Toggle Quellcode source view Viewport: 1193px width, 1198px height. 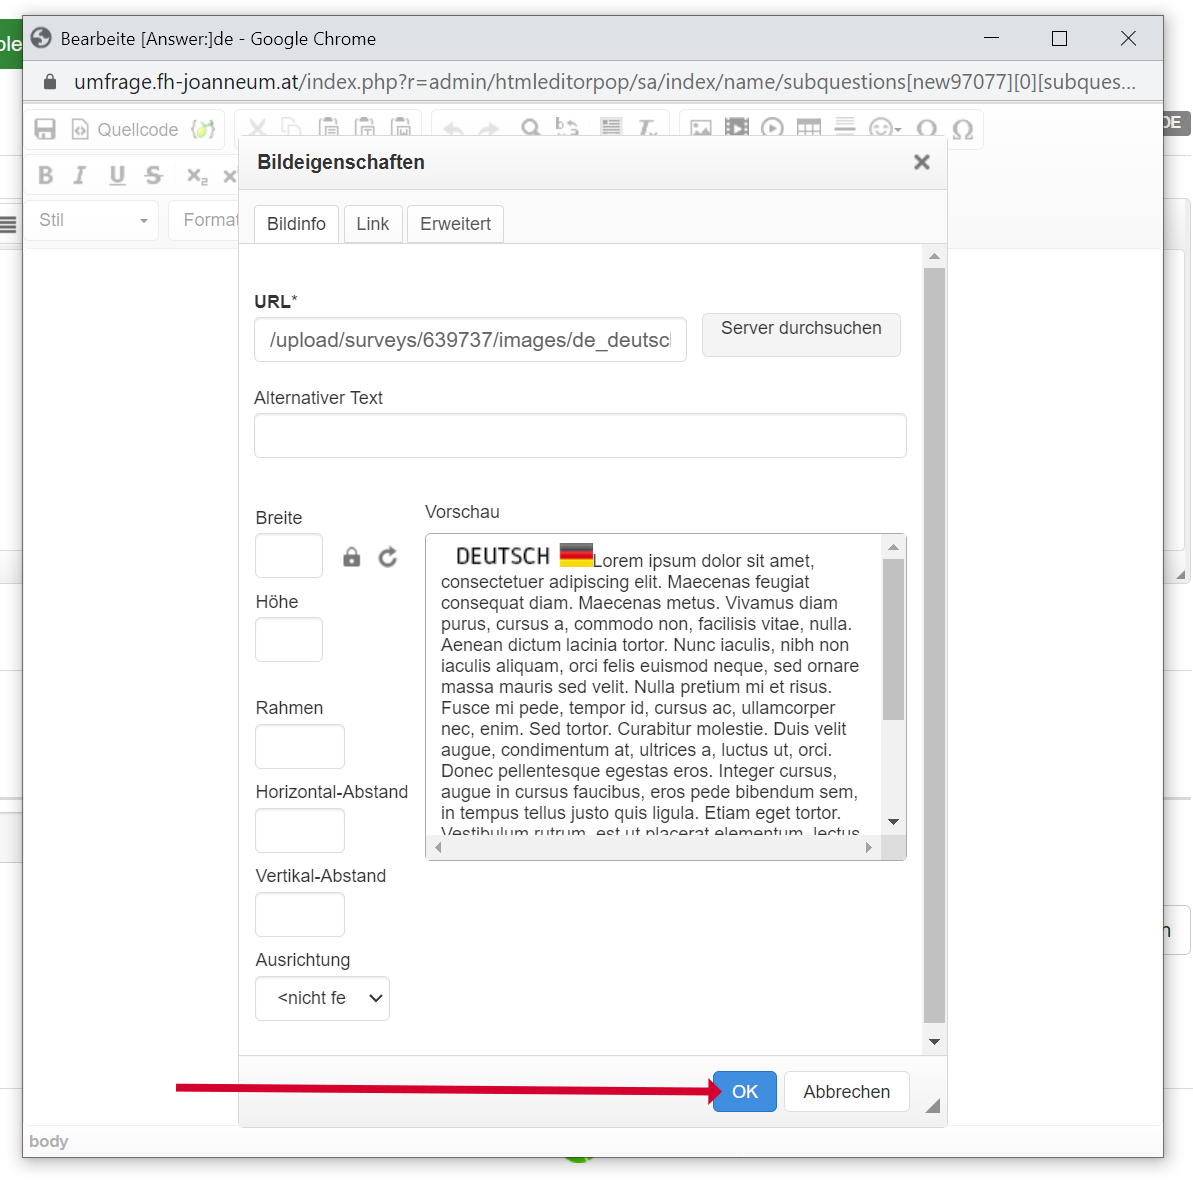[x=125, y=129]
